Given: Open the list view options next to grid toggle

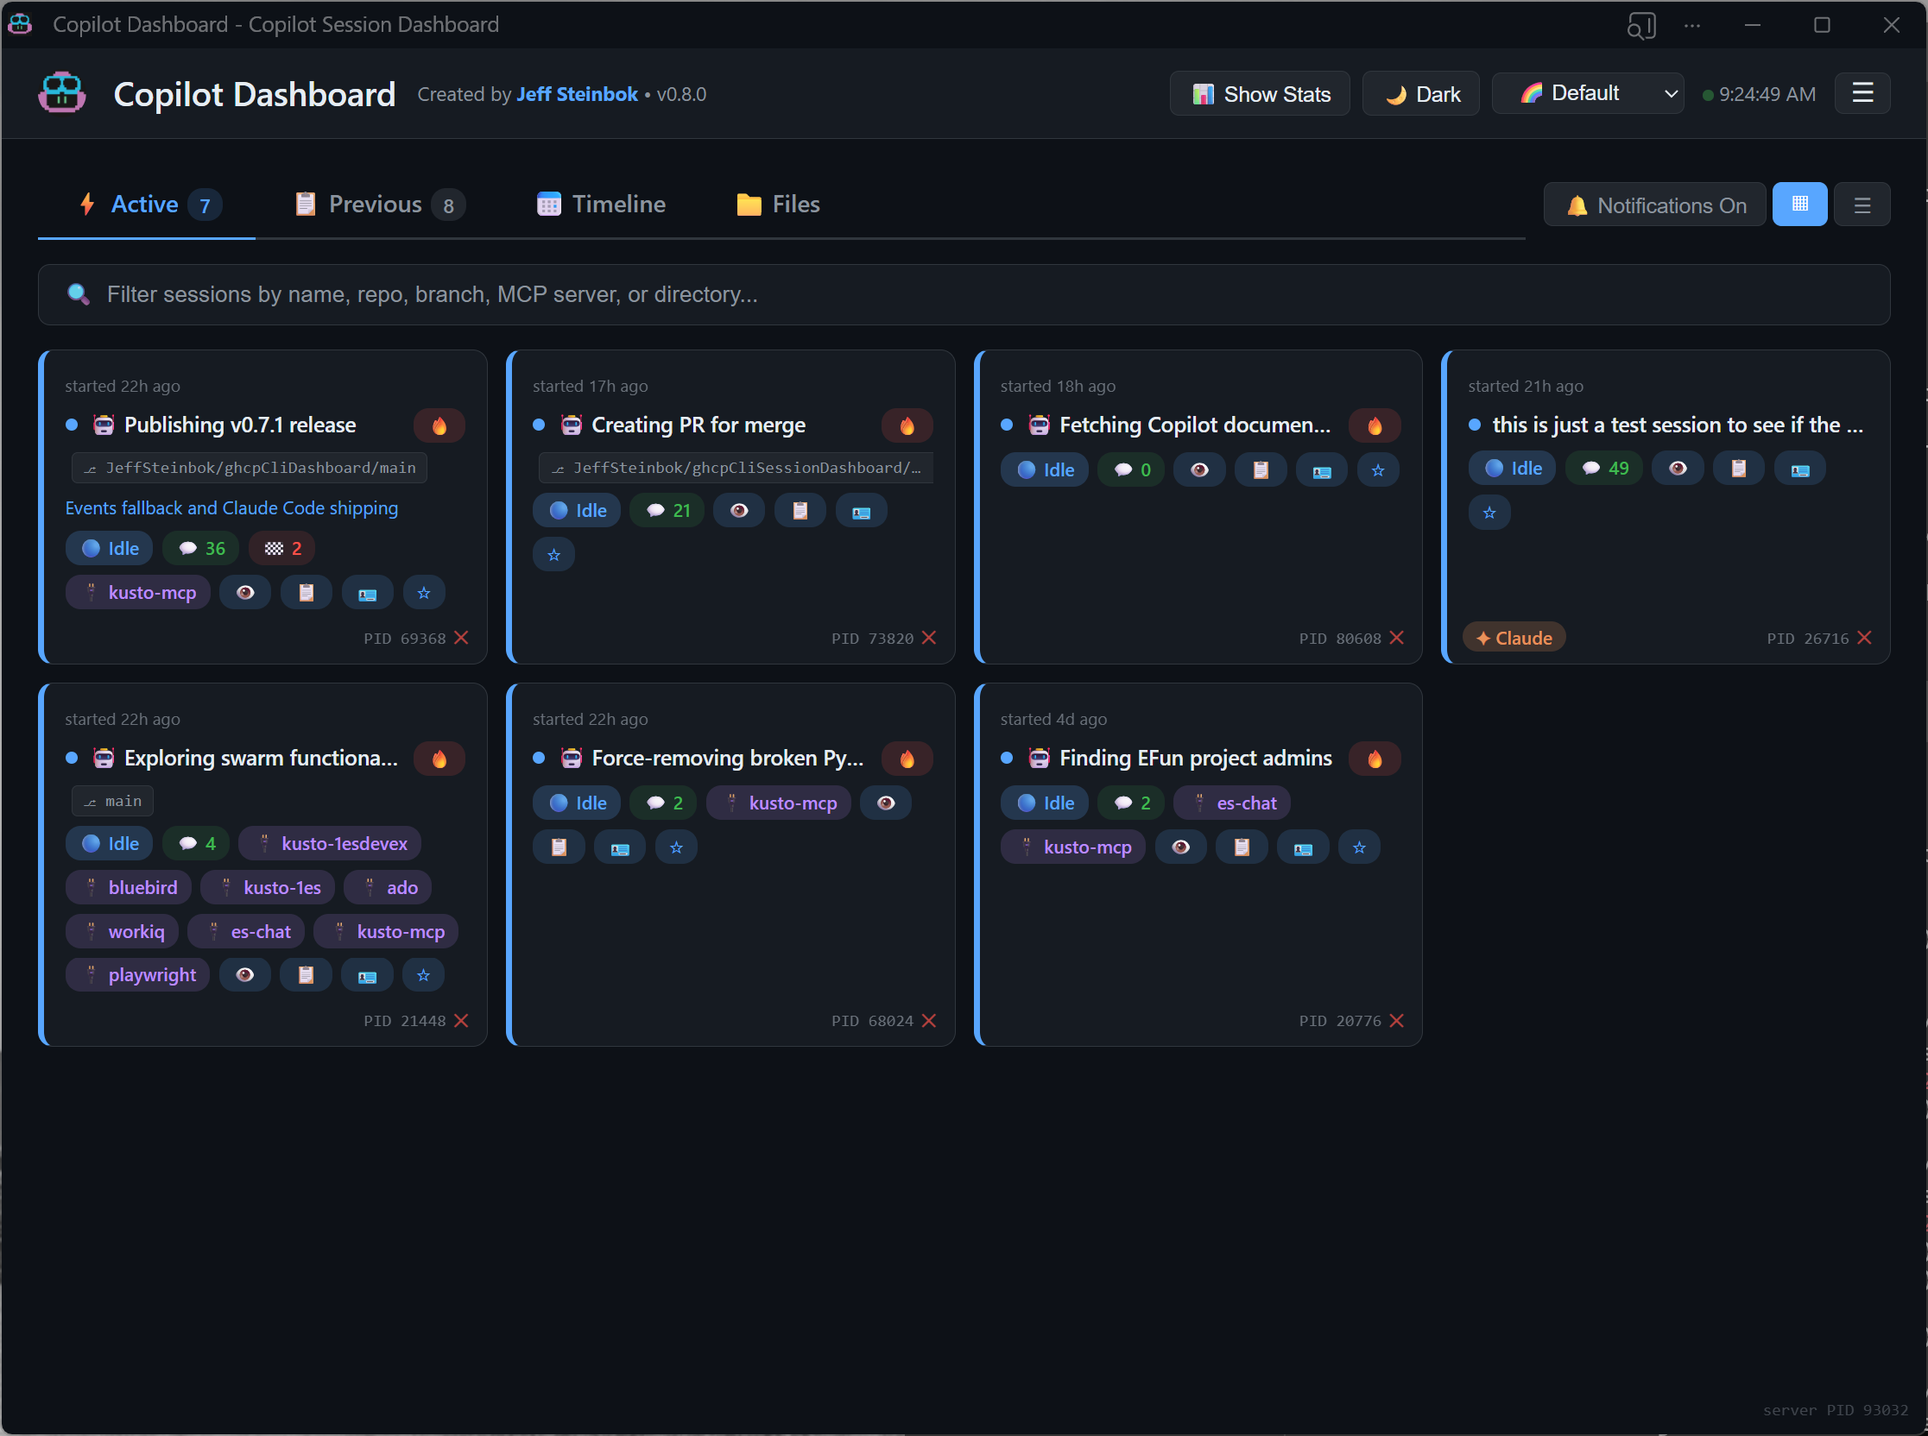Looking at the screenshot, I should coord(1862,204).
